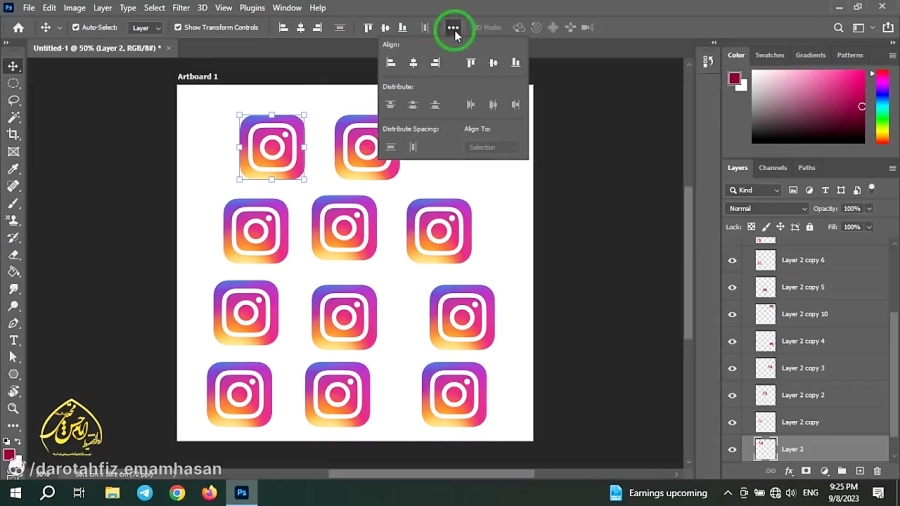Open the Layers panel options menu
Image resolution: width=900 pixels, height=506 pixels.
(892, 168)
